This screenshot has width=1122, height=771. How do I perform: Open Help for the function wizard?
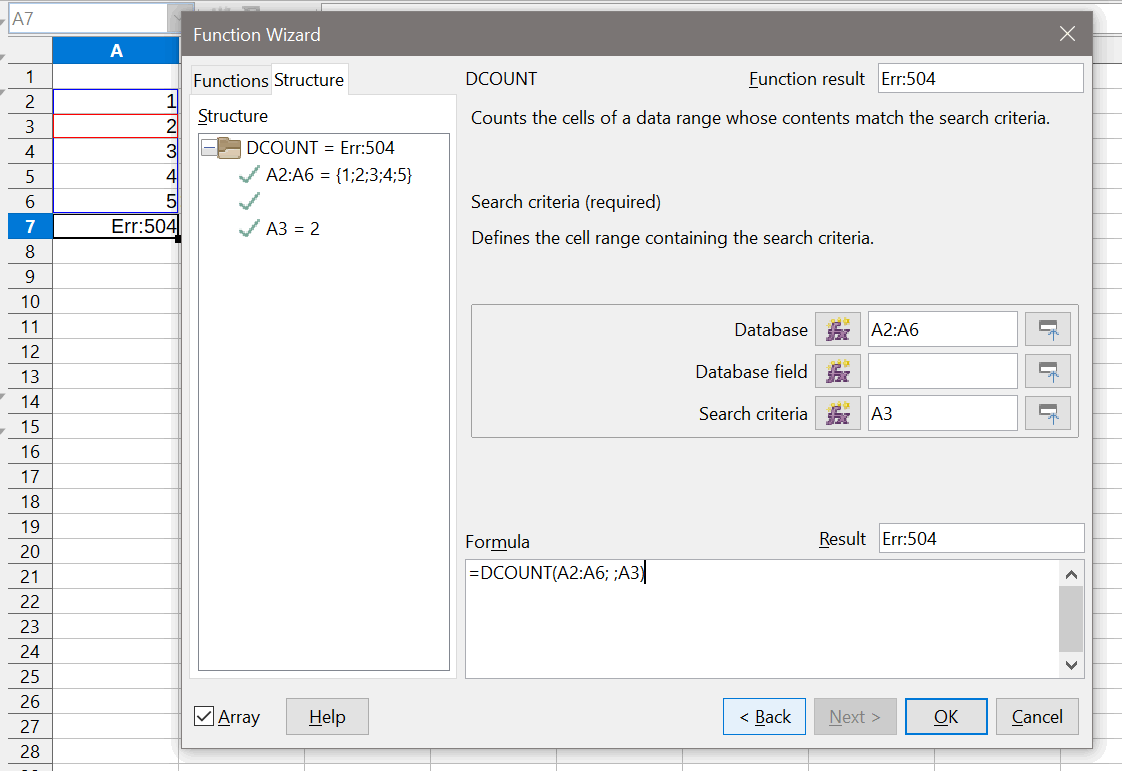[x=327, y=716]
